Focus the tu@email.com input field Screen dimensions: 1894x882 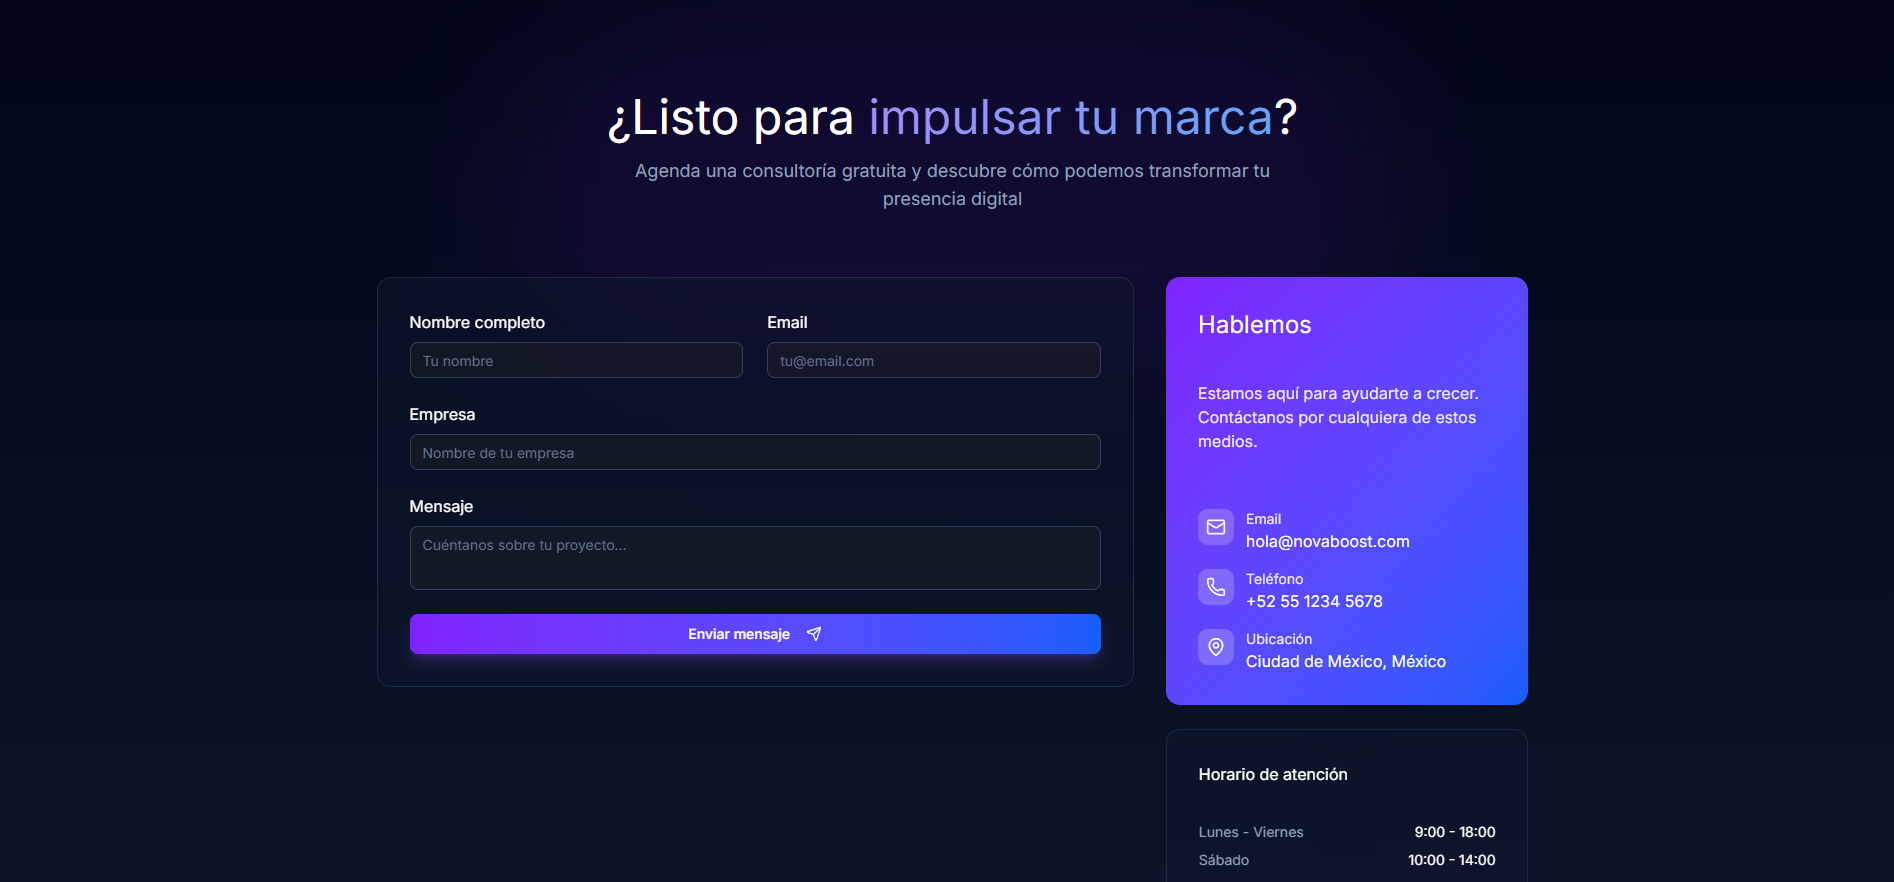tap(933, 361)
